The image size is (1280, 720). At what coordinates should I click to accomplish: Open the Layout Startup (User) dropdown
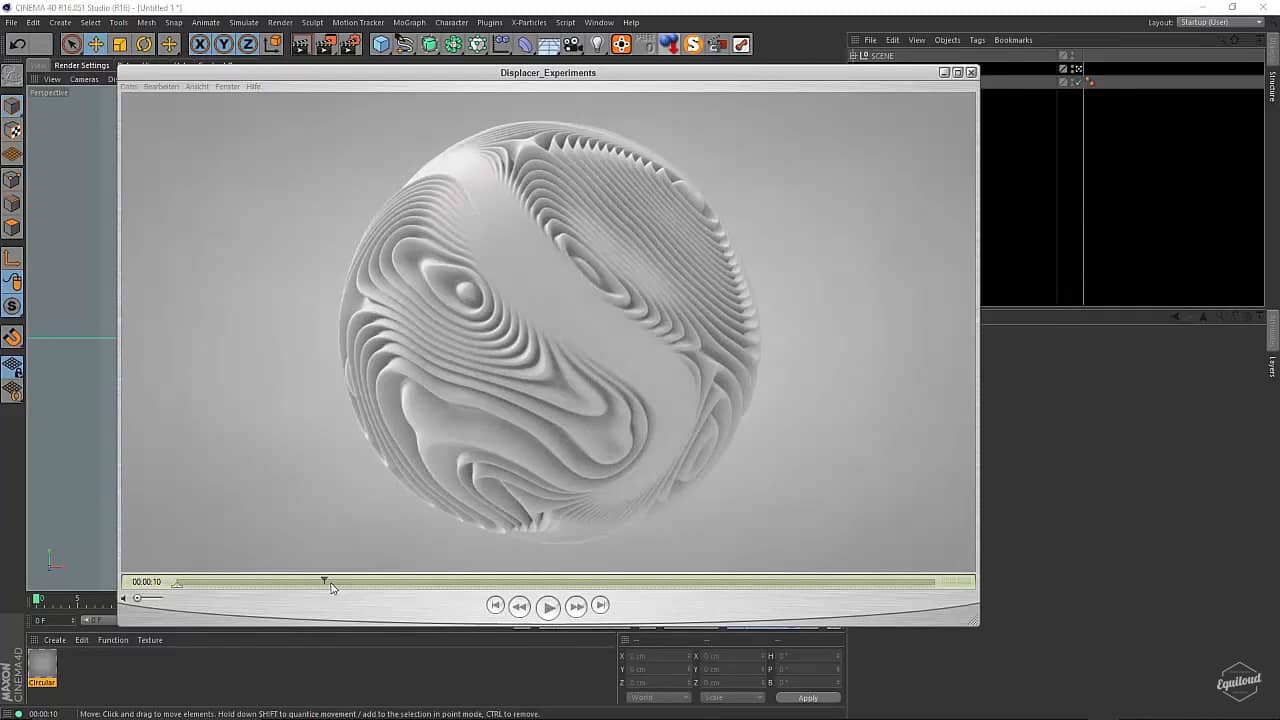coord(1220,22)
